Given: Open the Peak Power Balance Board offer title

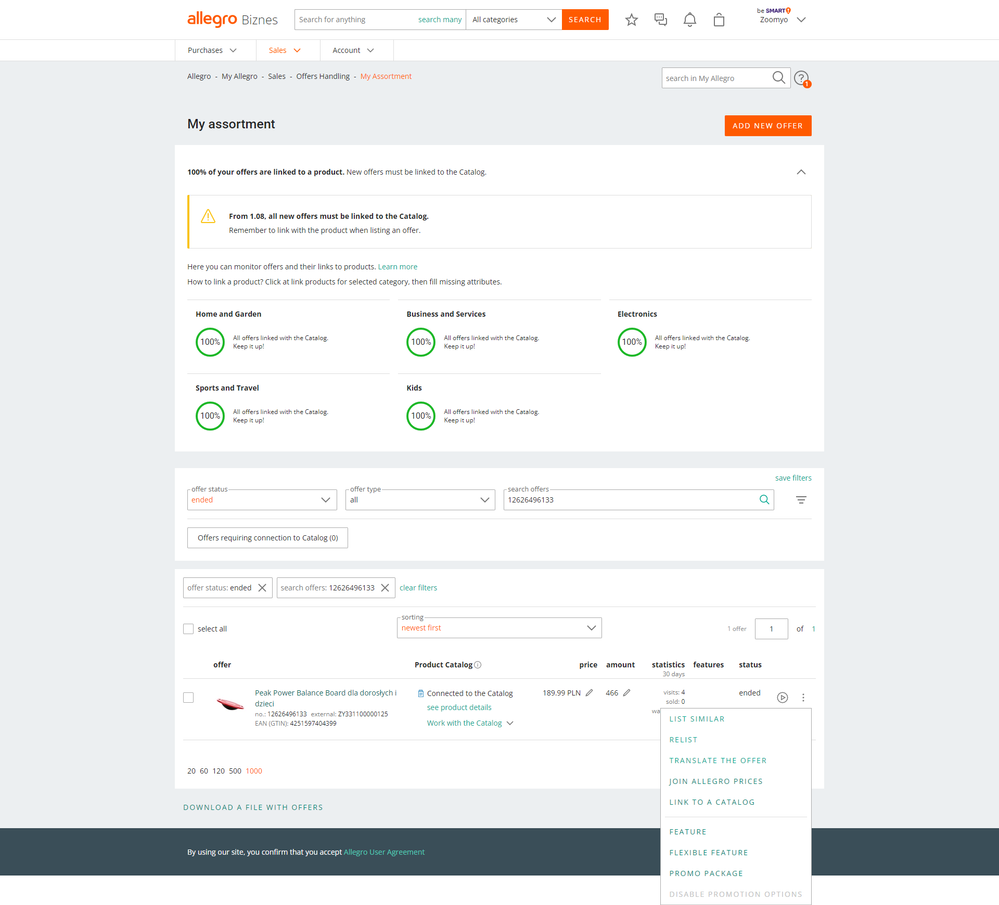Looking at the screenshot, I should [326, 698].
